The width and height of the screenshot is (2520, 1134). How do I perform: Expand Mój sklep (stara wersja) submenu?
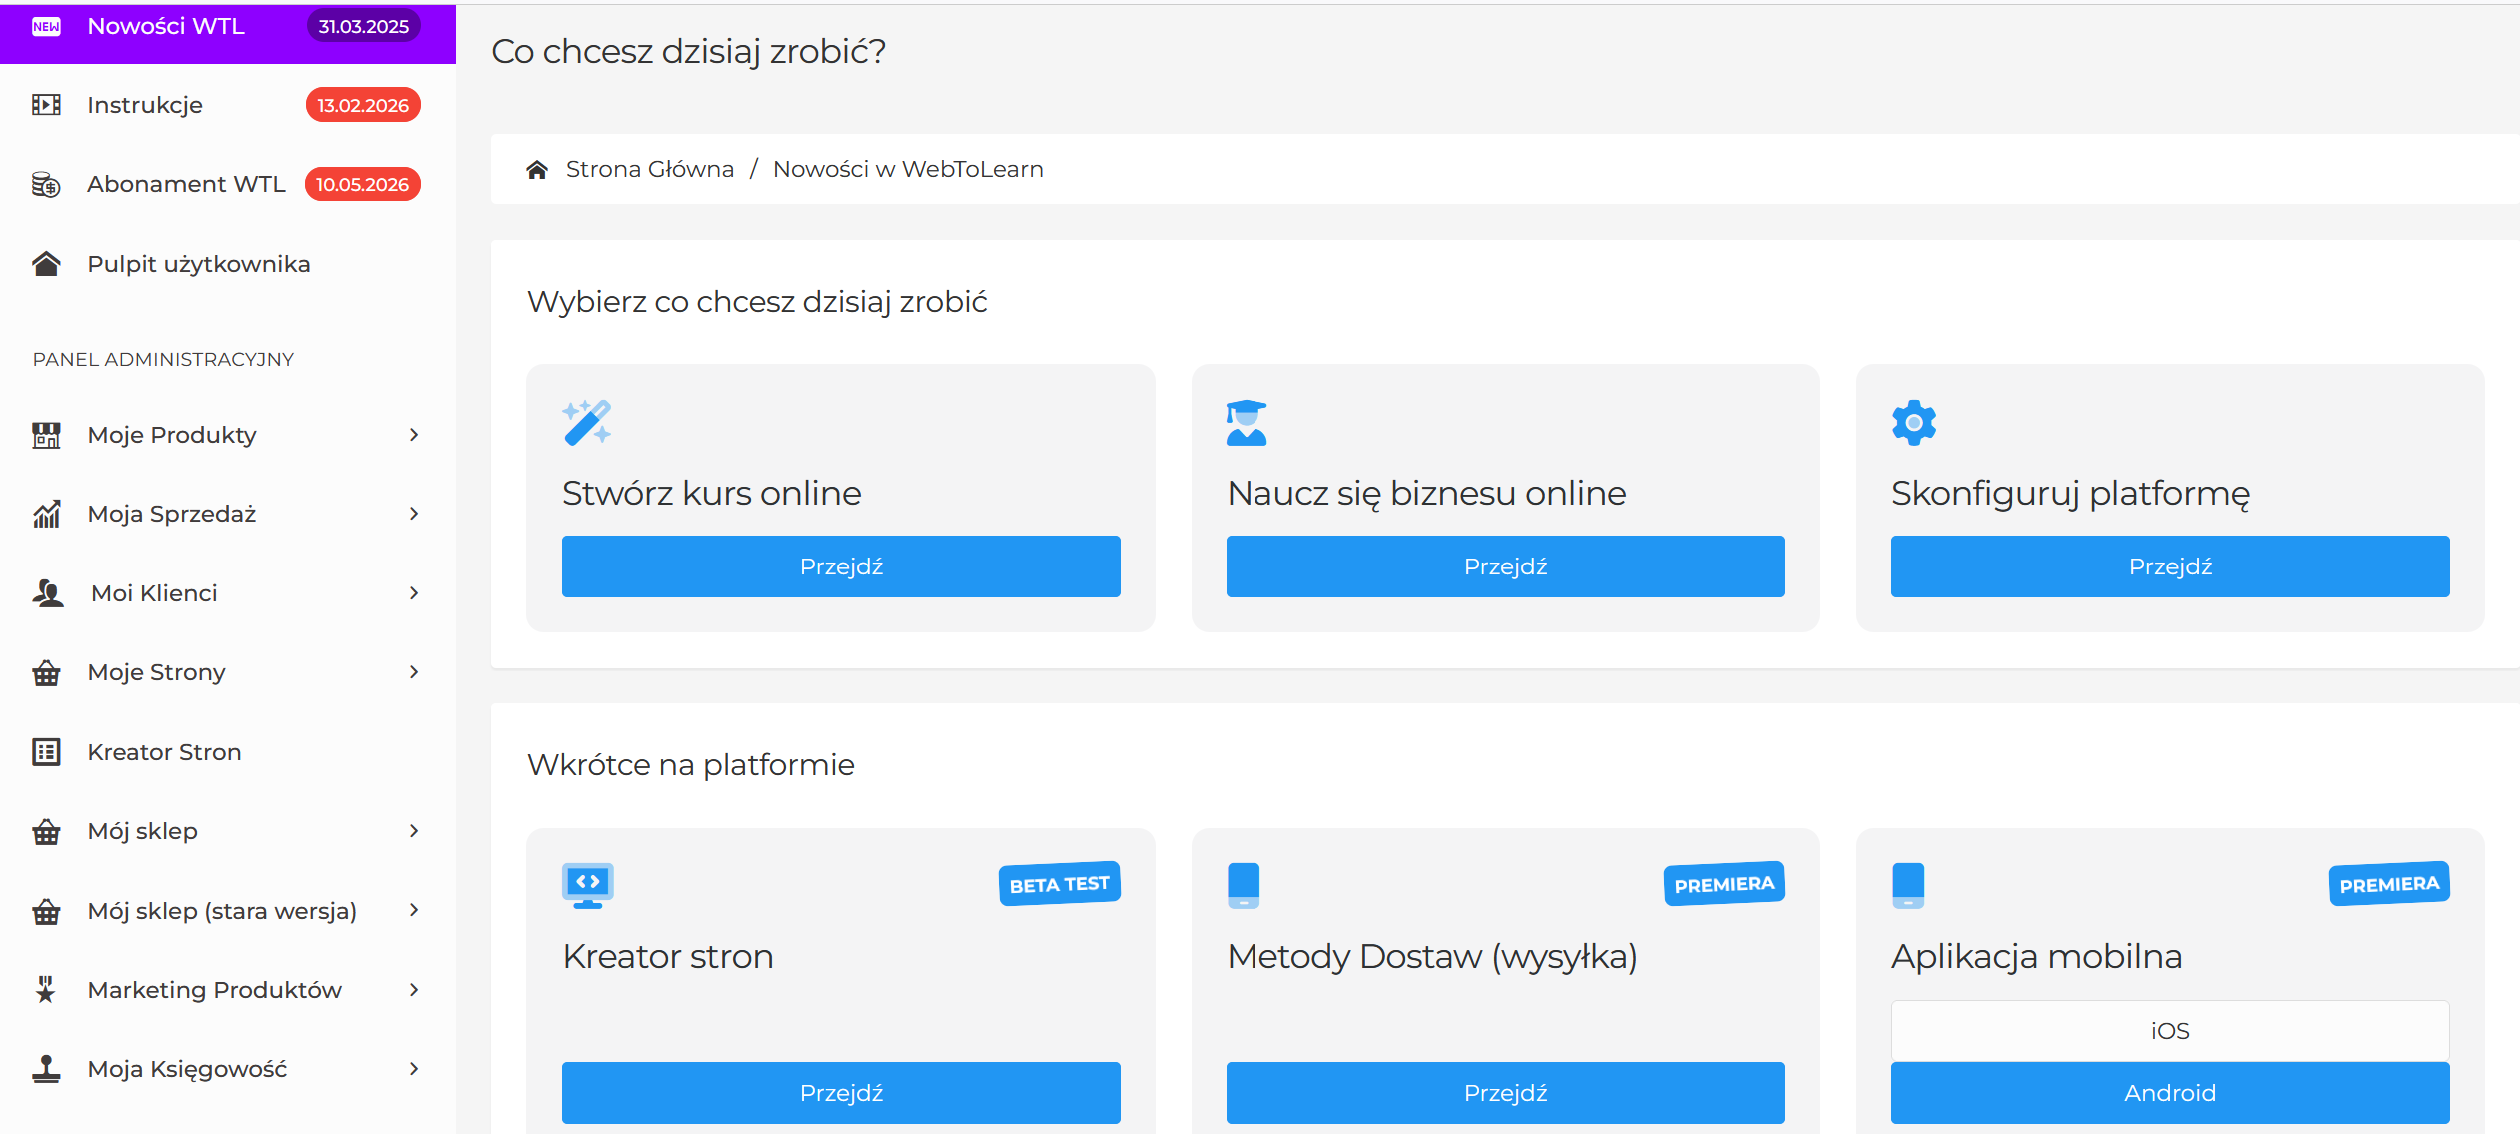(414, 910)
